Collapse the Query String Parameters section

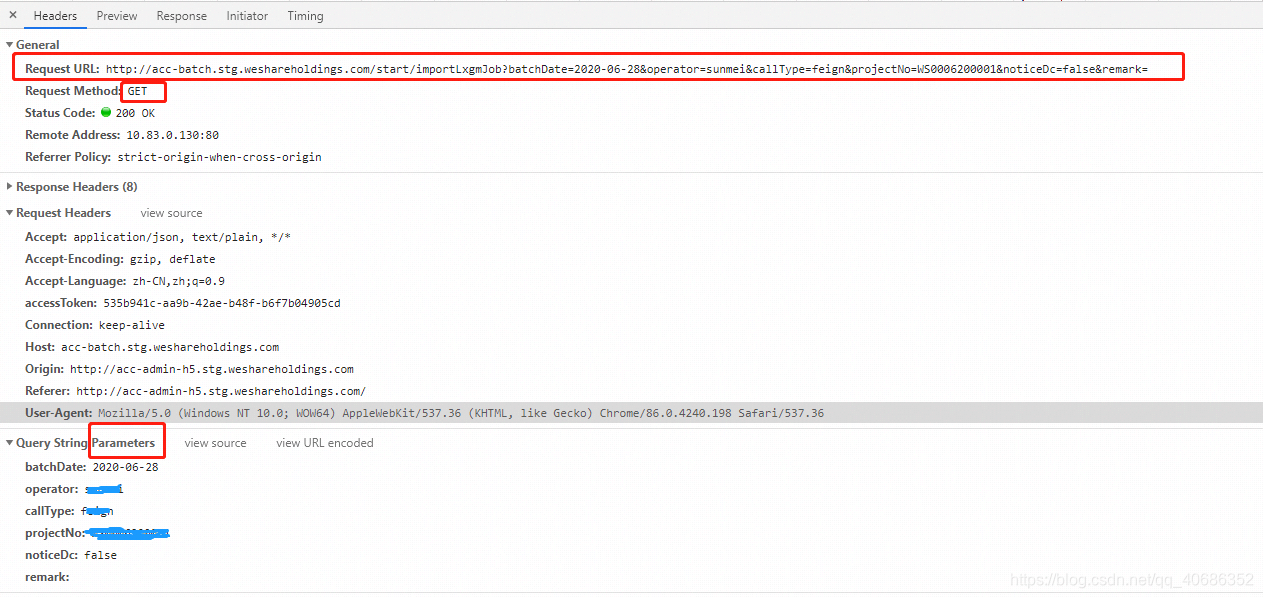10,443
